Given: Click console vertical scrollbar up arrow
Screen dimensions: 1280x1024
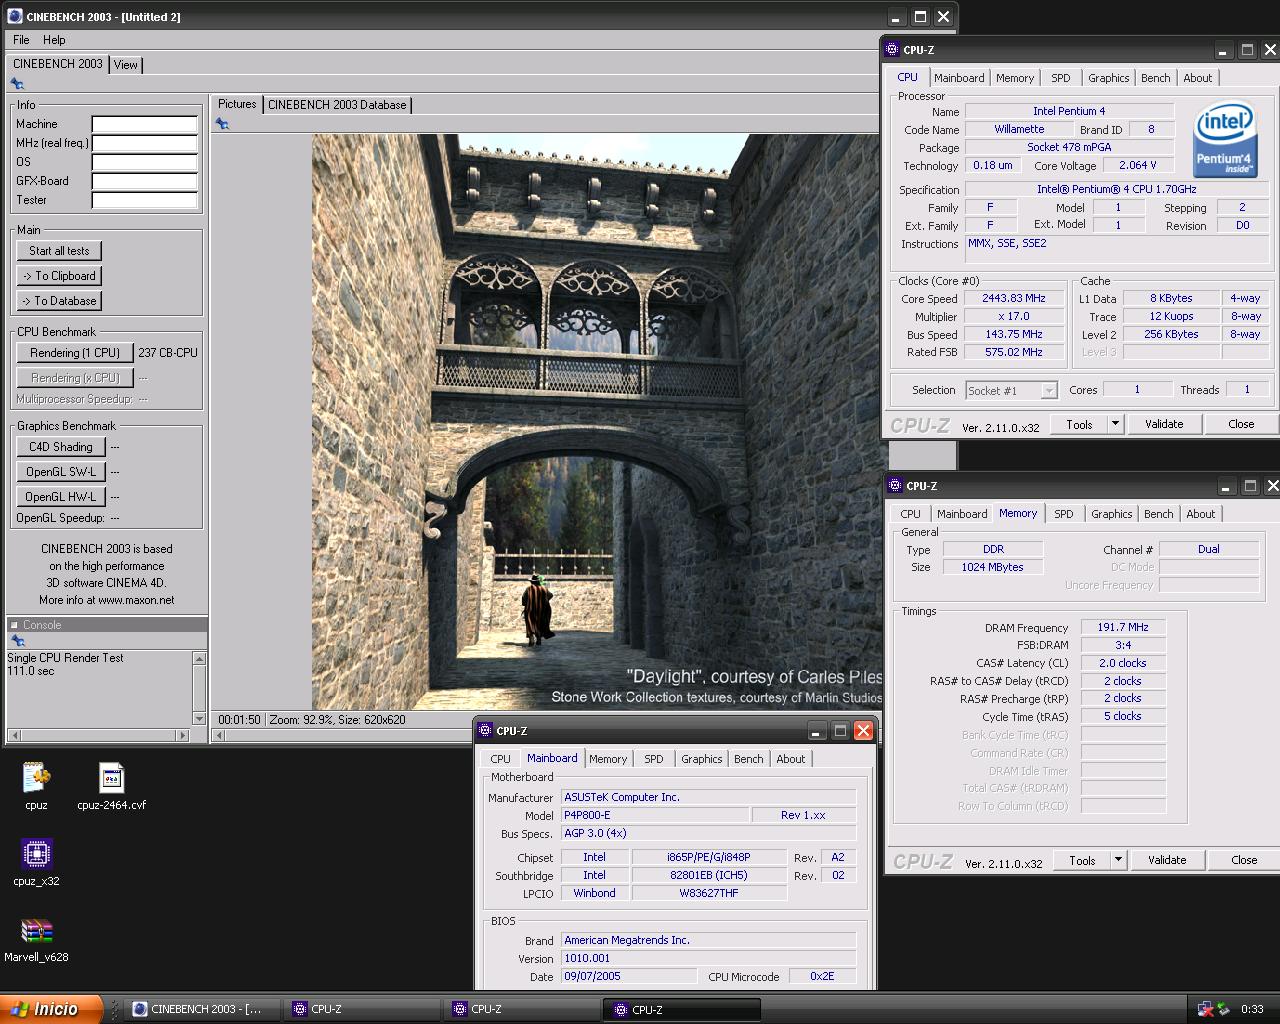Looking at the screenshot, I should tap(199, 658).
